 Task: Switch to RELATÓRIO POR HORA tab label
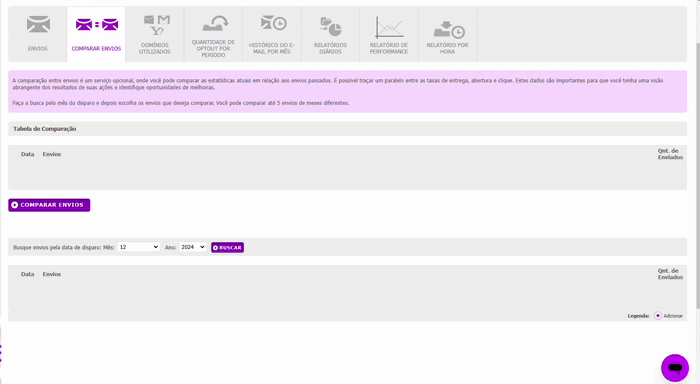click(447, 48)
